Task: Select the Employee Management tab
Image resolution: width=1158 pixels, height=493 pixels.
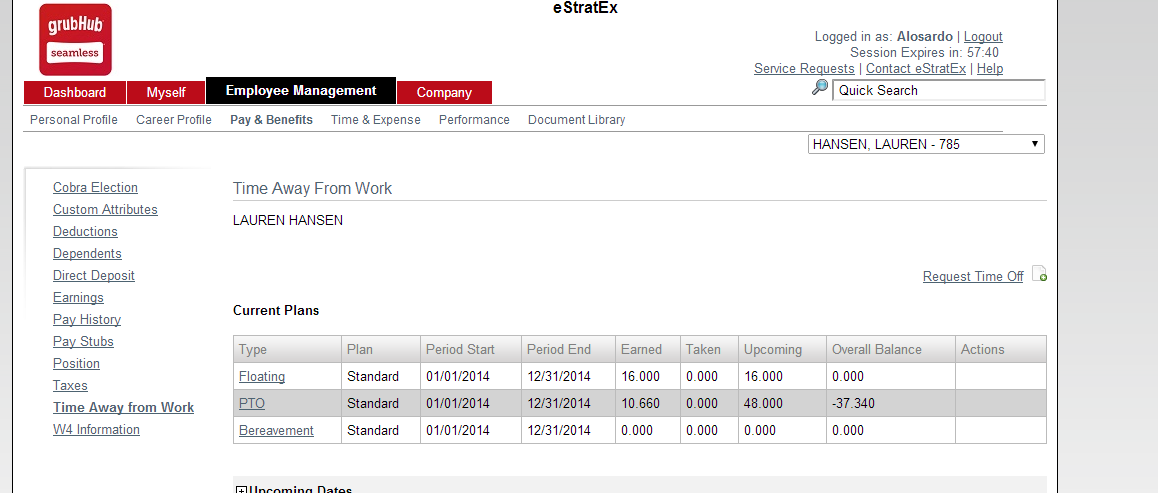Action: click(301, 91)
